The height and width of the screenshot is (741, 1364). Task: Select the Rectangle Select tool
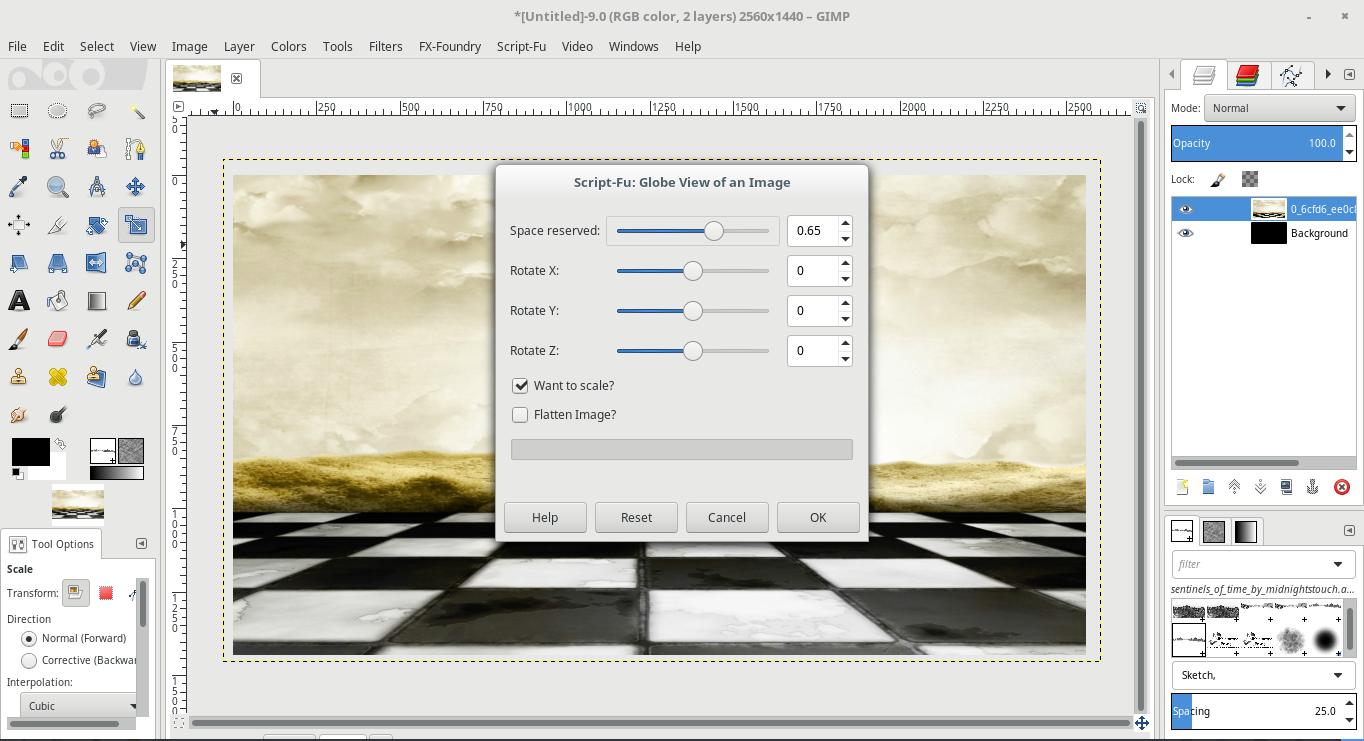click(19, 111)
